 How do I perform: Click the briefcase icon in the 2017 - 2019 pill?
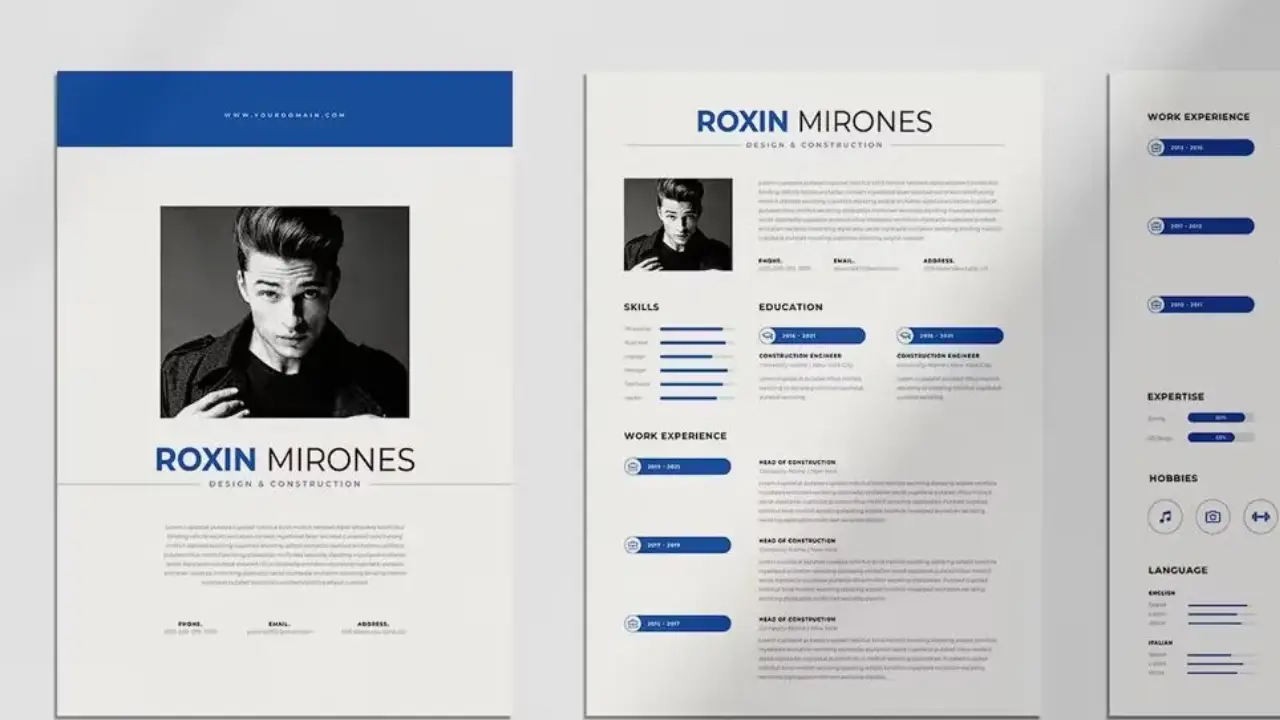coord(633,545)
